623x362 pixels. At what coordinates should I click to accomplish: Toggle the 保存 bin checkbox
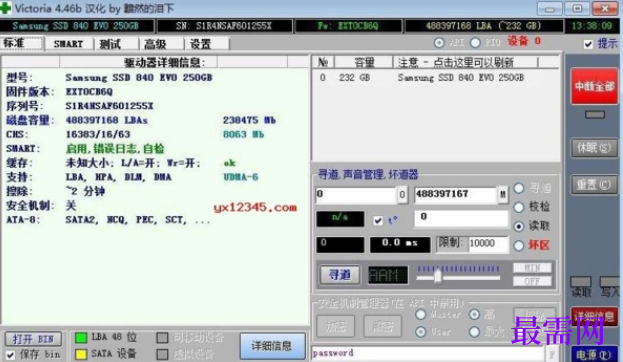pyautogui.click(x=10, y=355)
